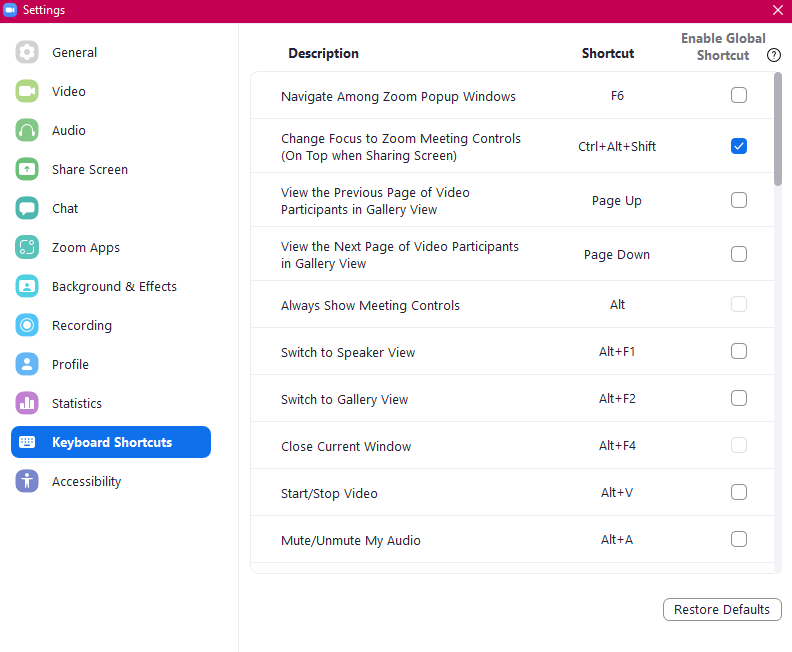792x652 pixels.
Task: Enable global shortcut for Switch to Speaker View
Action: (738, 351)
